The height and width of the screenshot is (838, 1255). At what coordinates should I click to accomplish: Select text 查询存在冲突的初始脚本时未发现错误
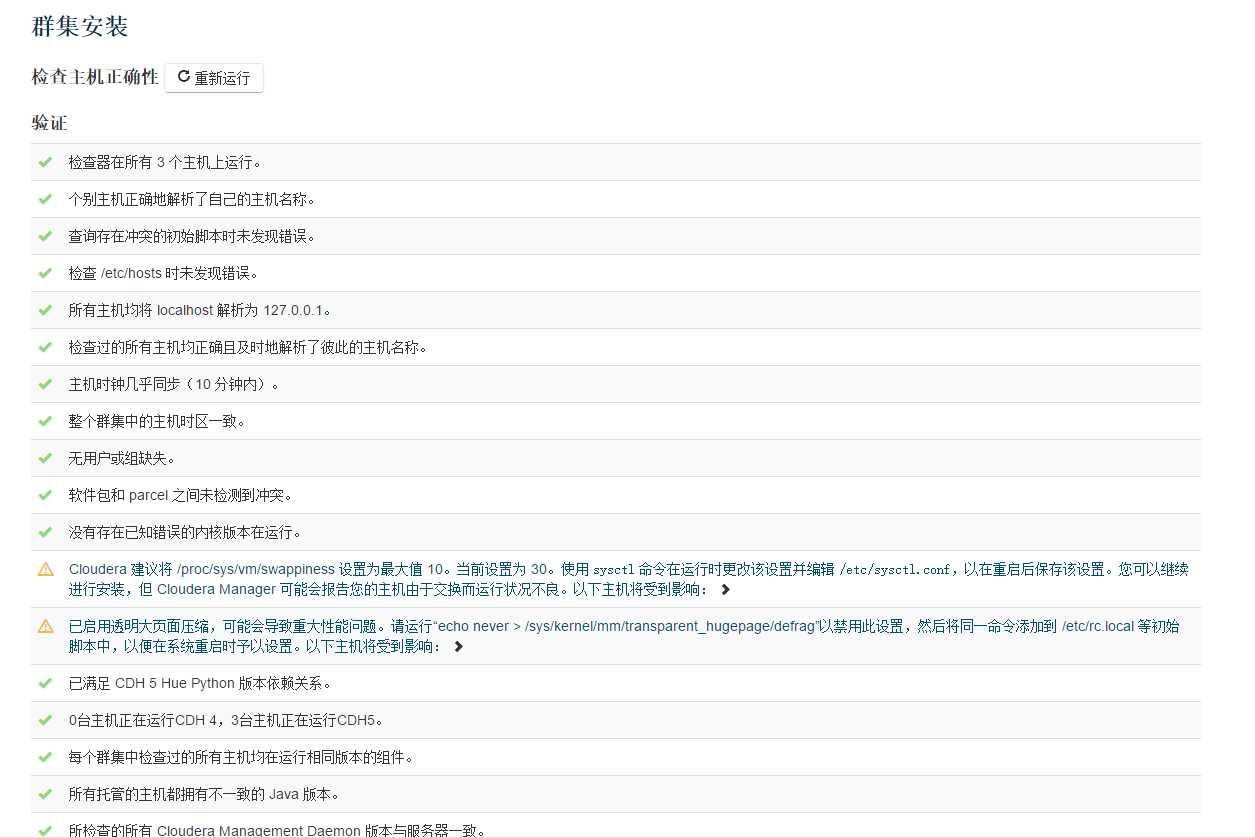point(192,236)
